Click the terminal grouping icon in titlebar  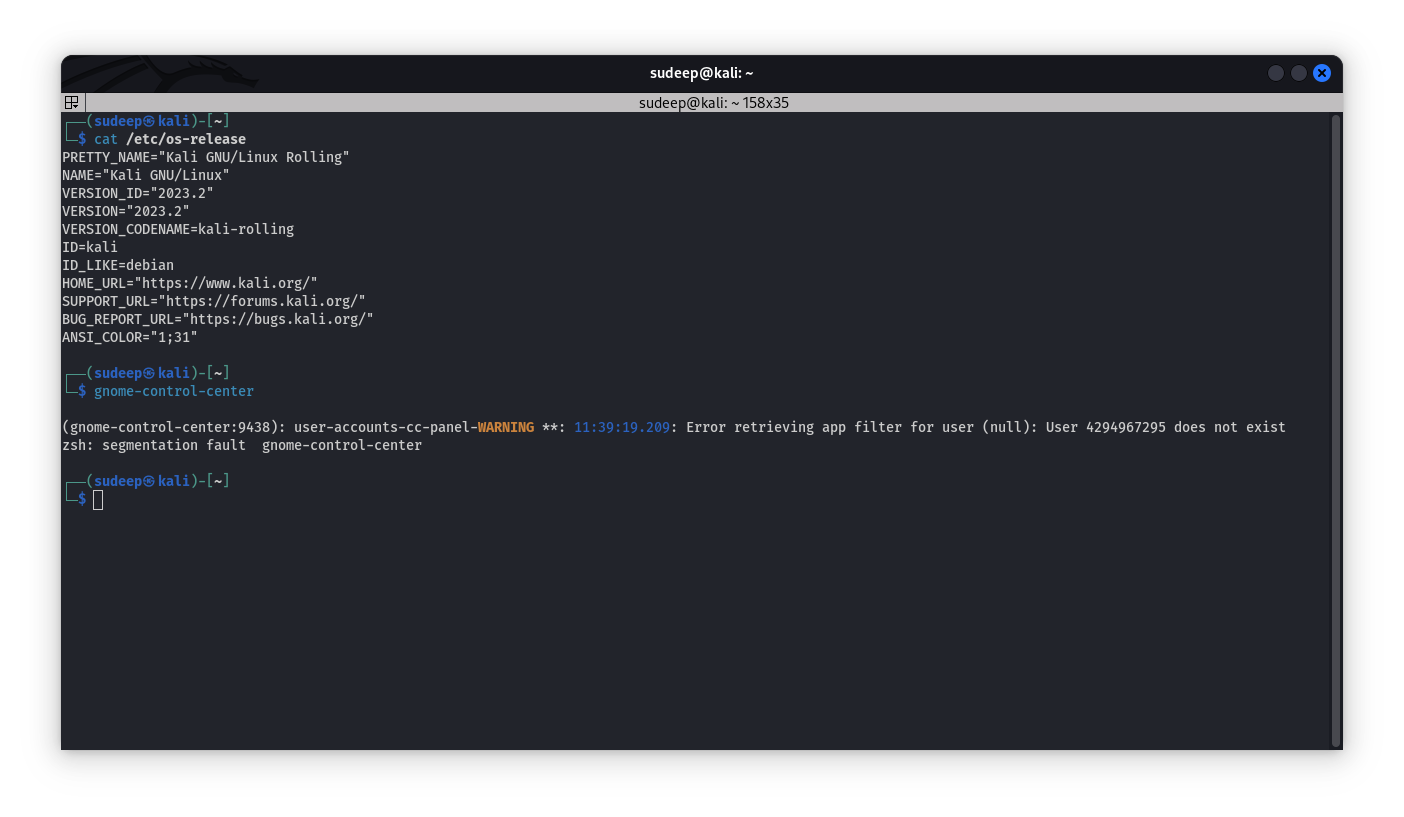coord(72,102)
